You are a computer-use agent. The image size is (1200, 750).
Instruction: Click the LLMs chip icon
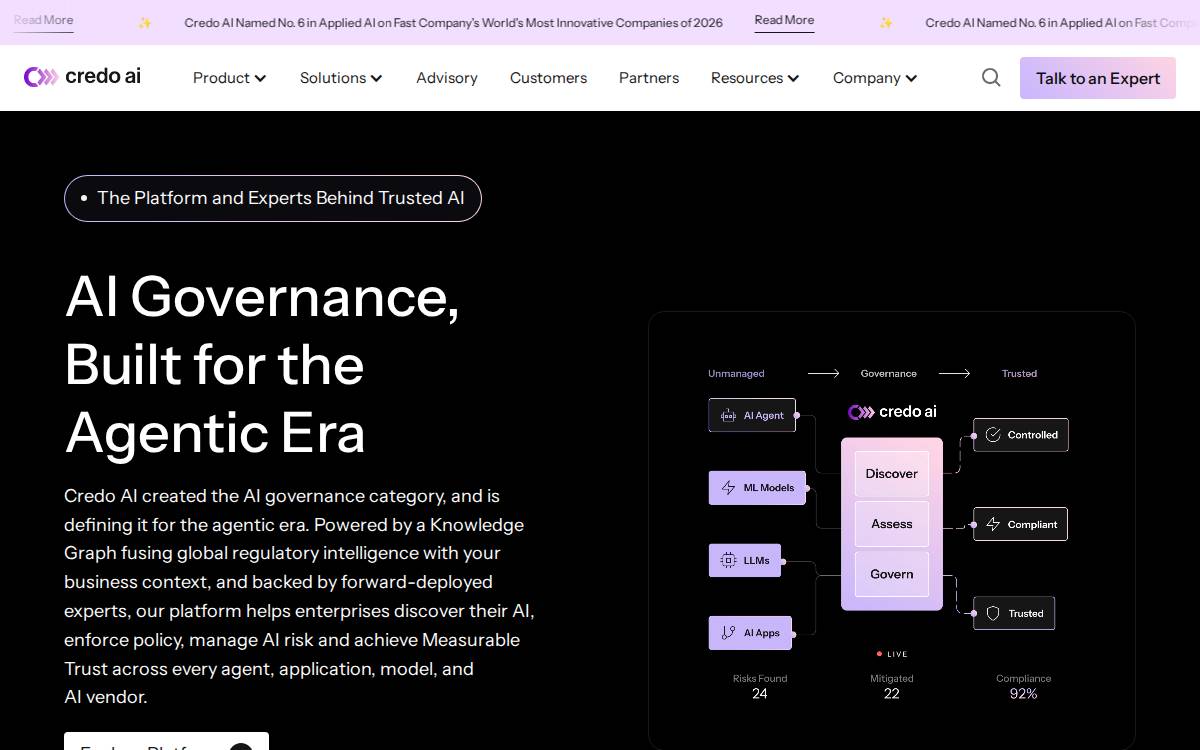(728, 561)
